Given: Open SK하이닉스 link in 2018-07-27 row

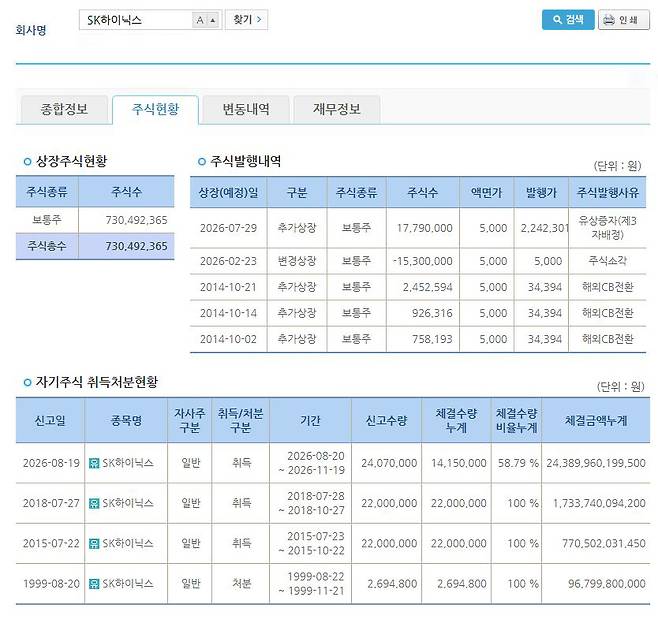Looking at the screenshot, I should click(x=128, y=503).
